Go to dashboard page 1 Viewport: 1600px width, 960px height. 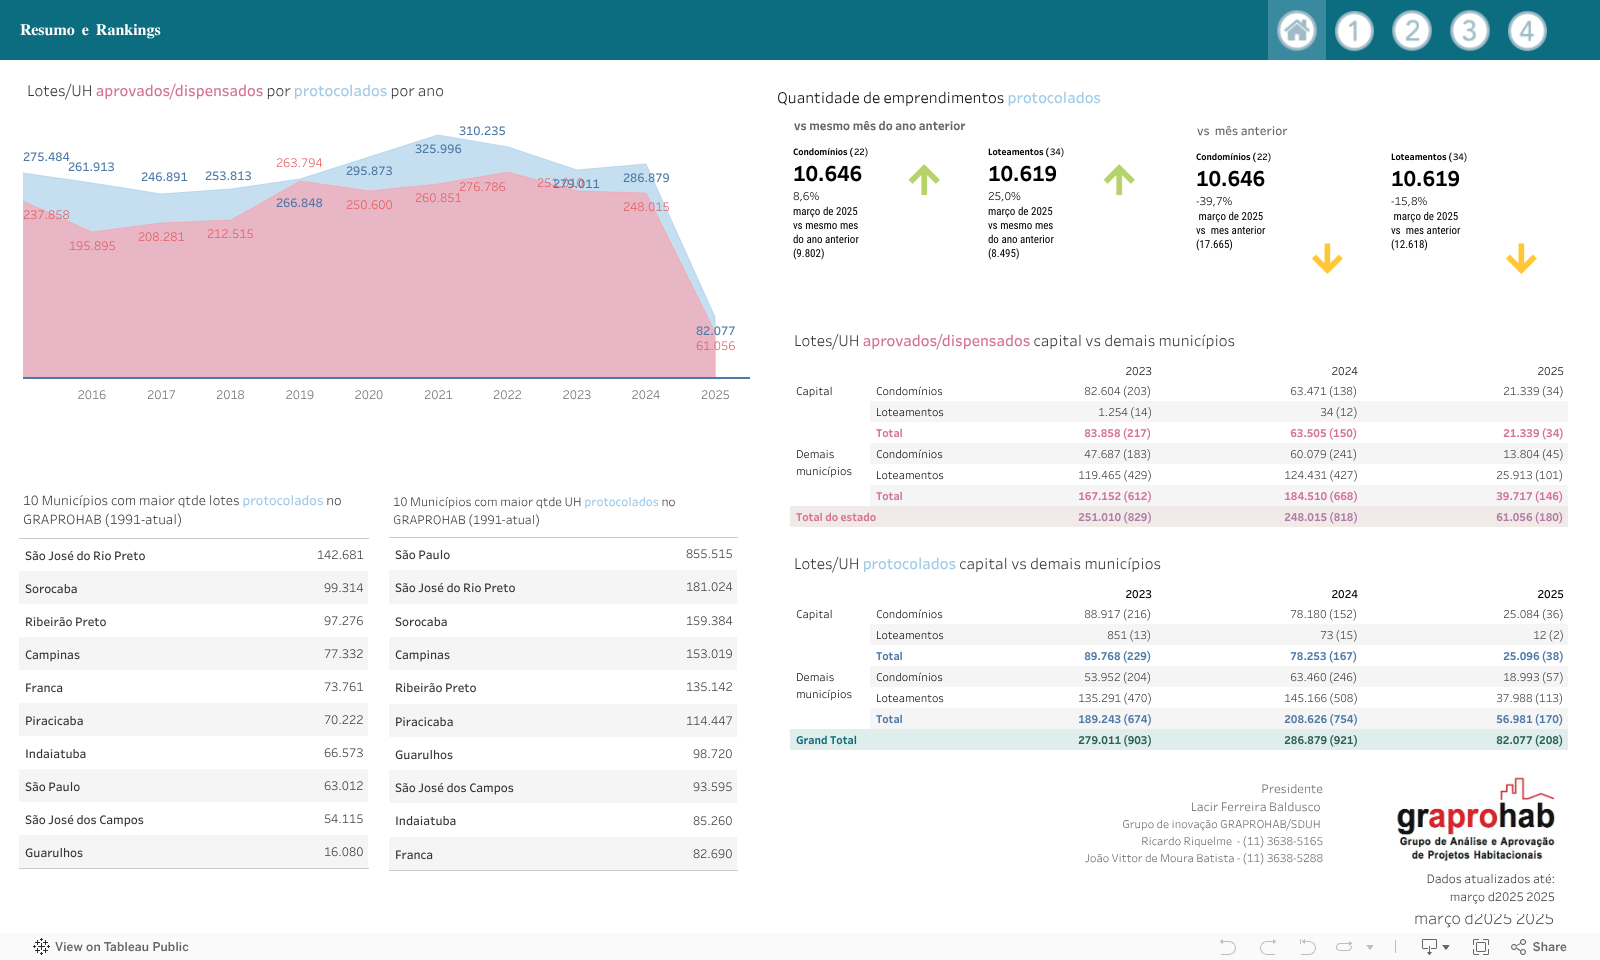1354,31
